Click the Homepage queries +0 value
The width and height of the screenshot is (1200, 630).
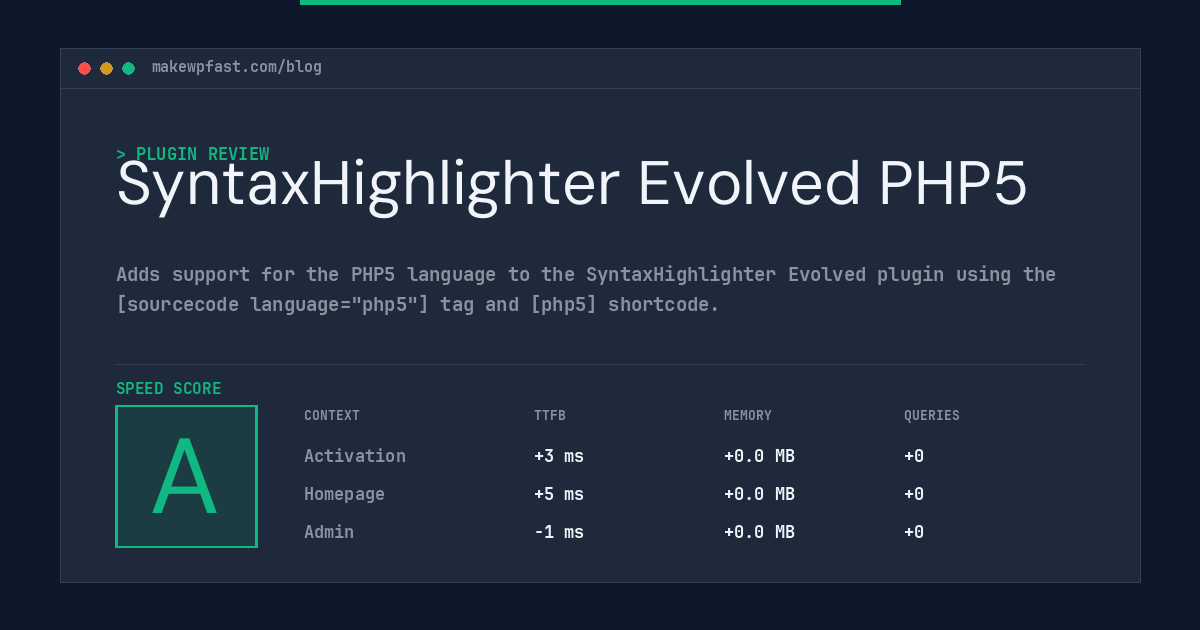click(914, 494)
